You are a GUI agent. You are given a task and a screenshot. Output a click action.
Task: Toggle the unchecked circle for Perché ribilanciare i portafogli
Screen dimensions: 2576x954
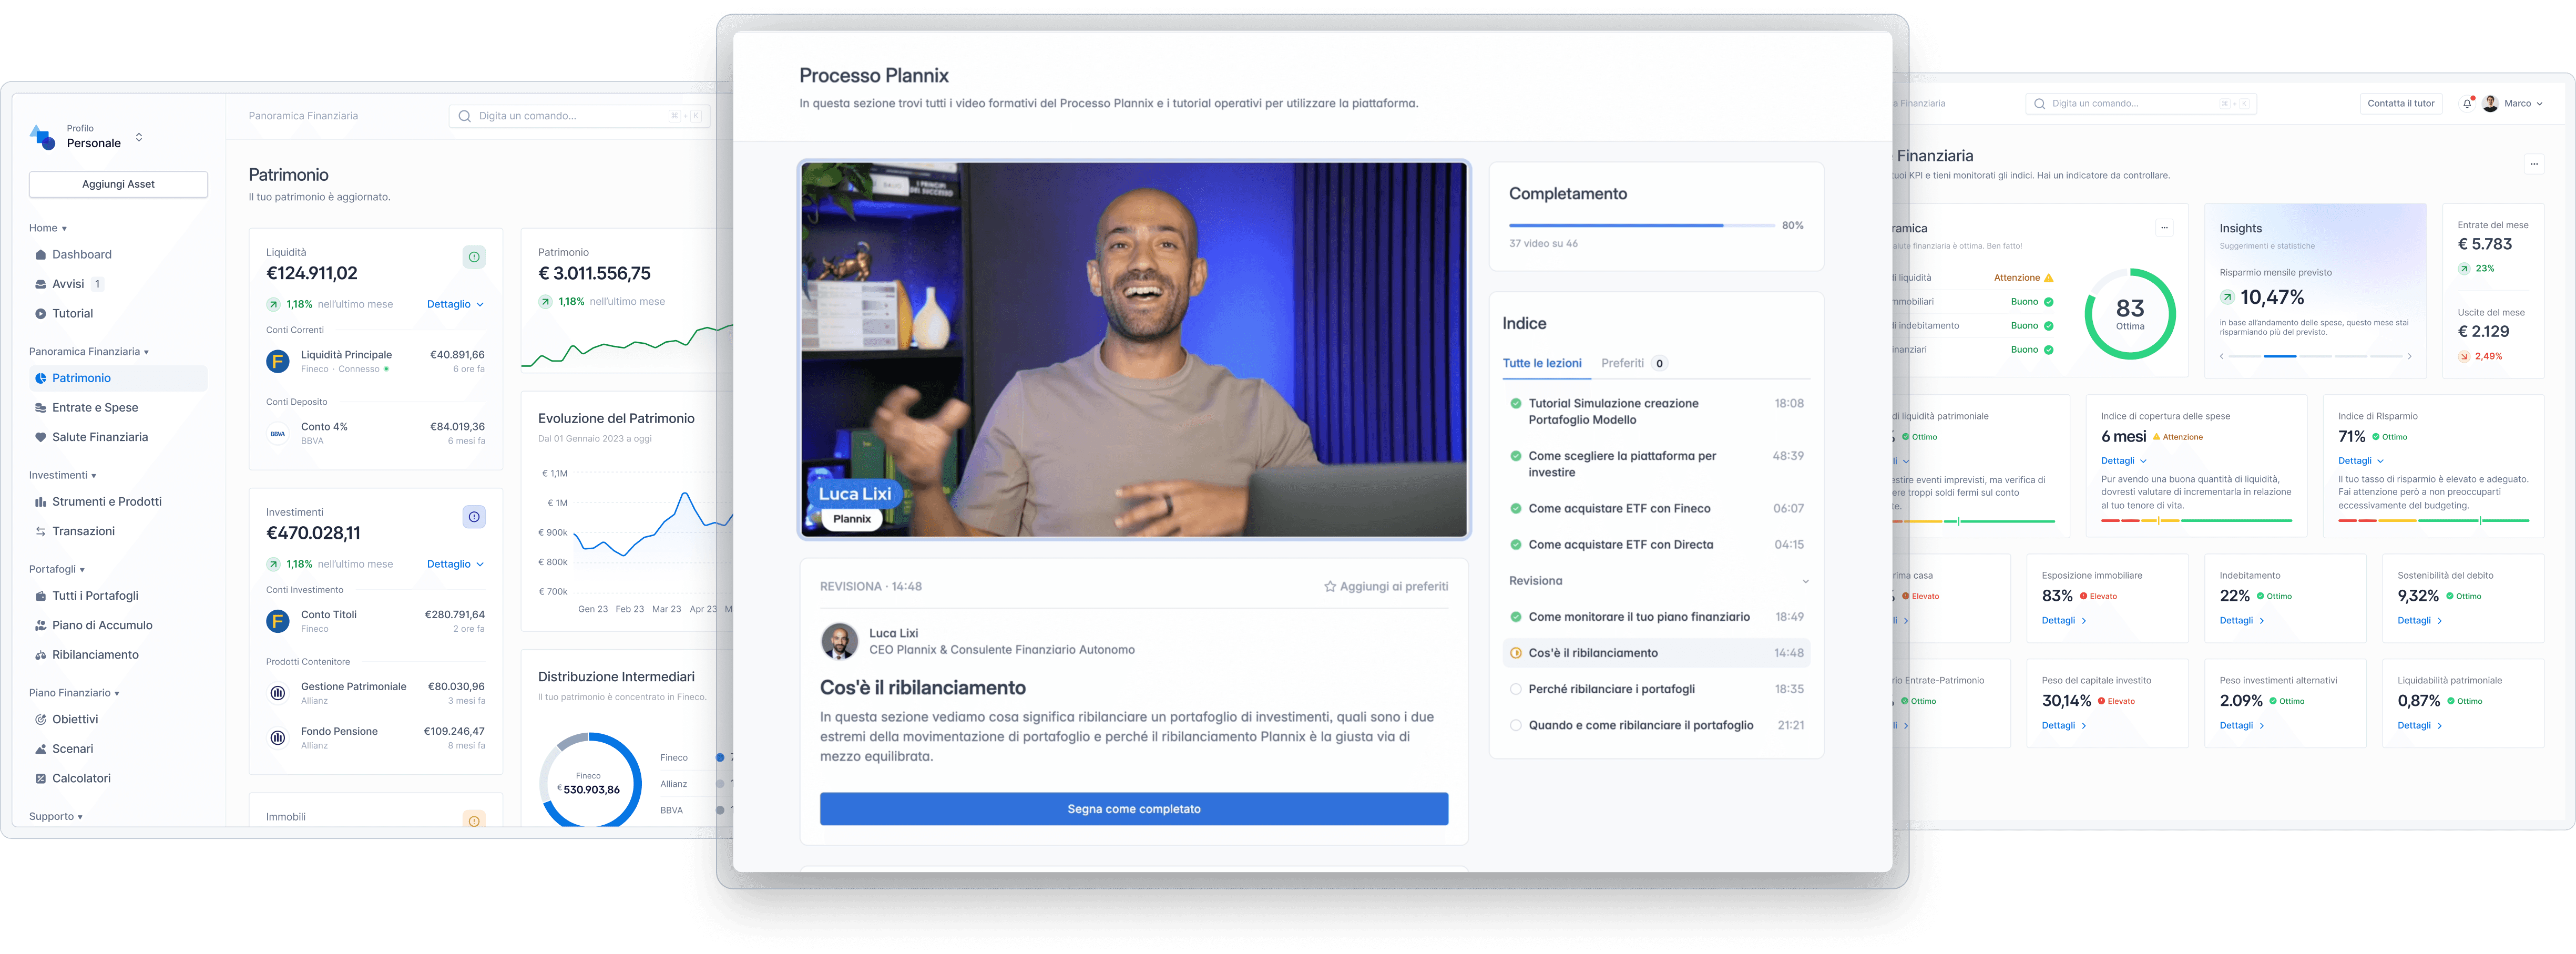click(x=1515, y=689)
